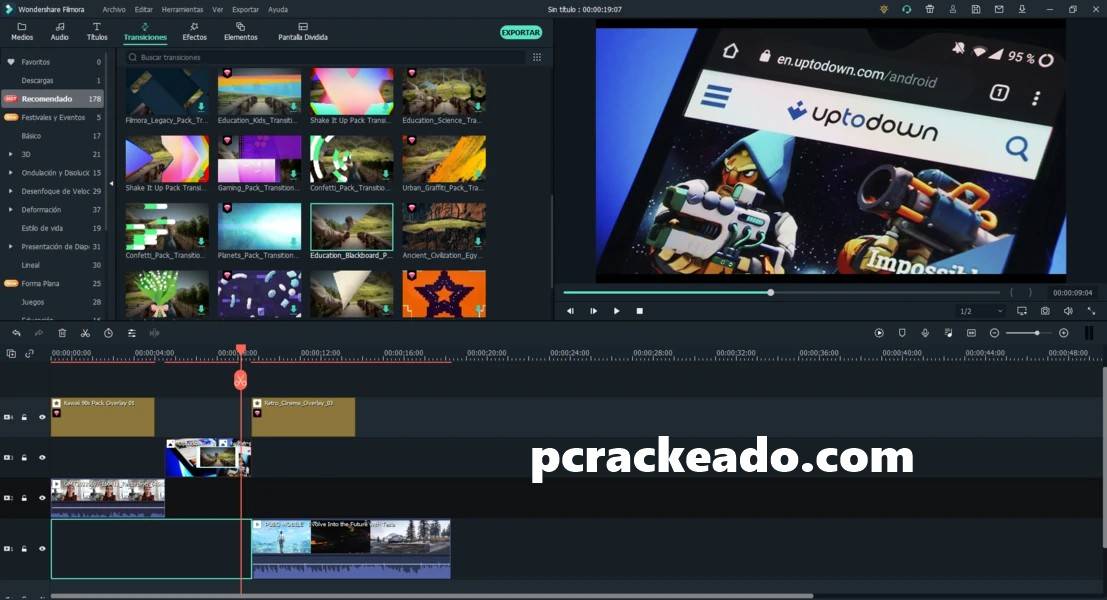Open the Efectos tab
The width and height of the screenshot is (1107, 600).
(194, 31)
